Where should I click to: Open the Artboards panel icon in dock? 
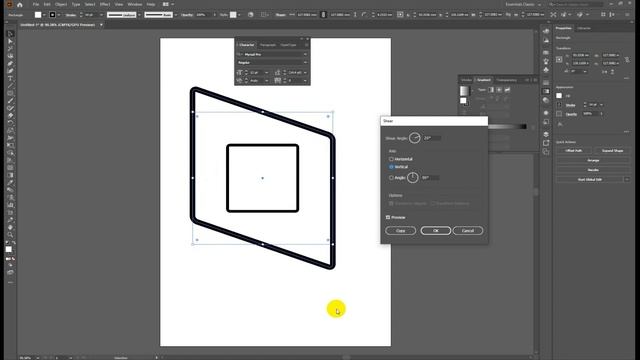coord(546,152)
